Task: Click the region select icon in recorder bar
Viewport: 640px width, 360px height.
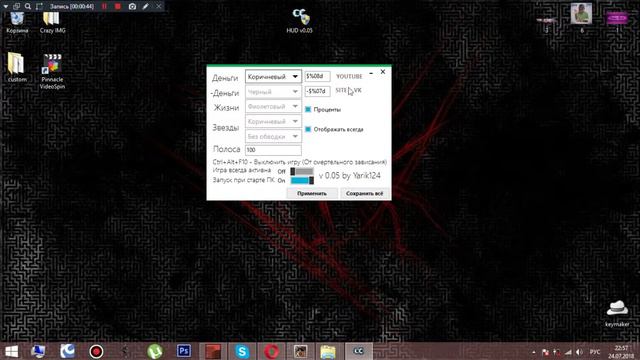Action: (x=39, y=7)
